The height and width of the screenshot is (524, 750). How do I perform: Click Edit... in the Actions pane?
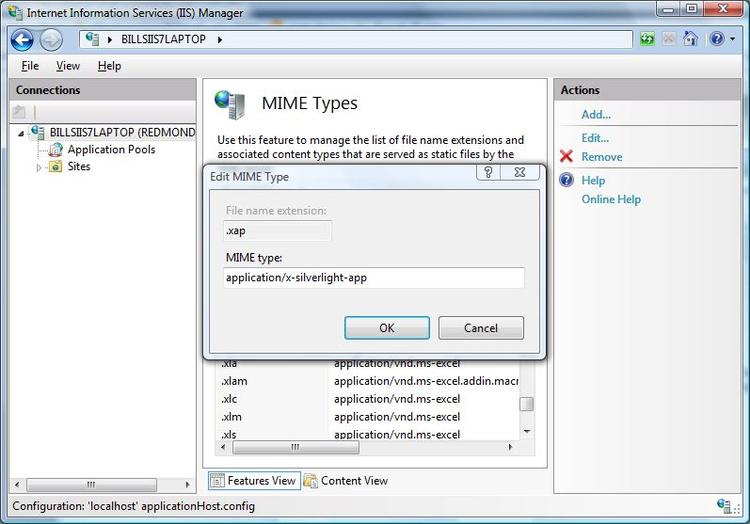tap(595, 138)
